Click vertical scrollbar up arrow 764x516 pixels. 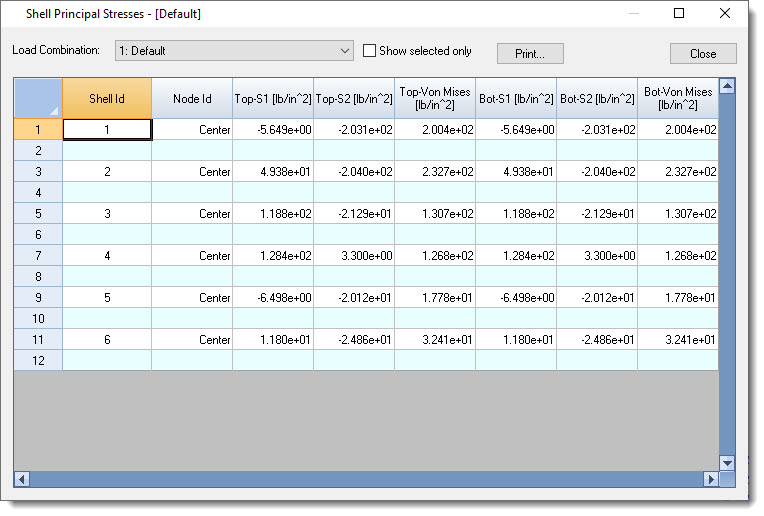(x=727, y=87)
